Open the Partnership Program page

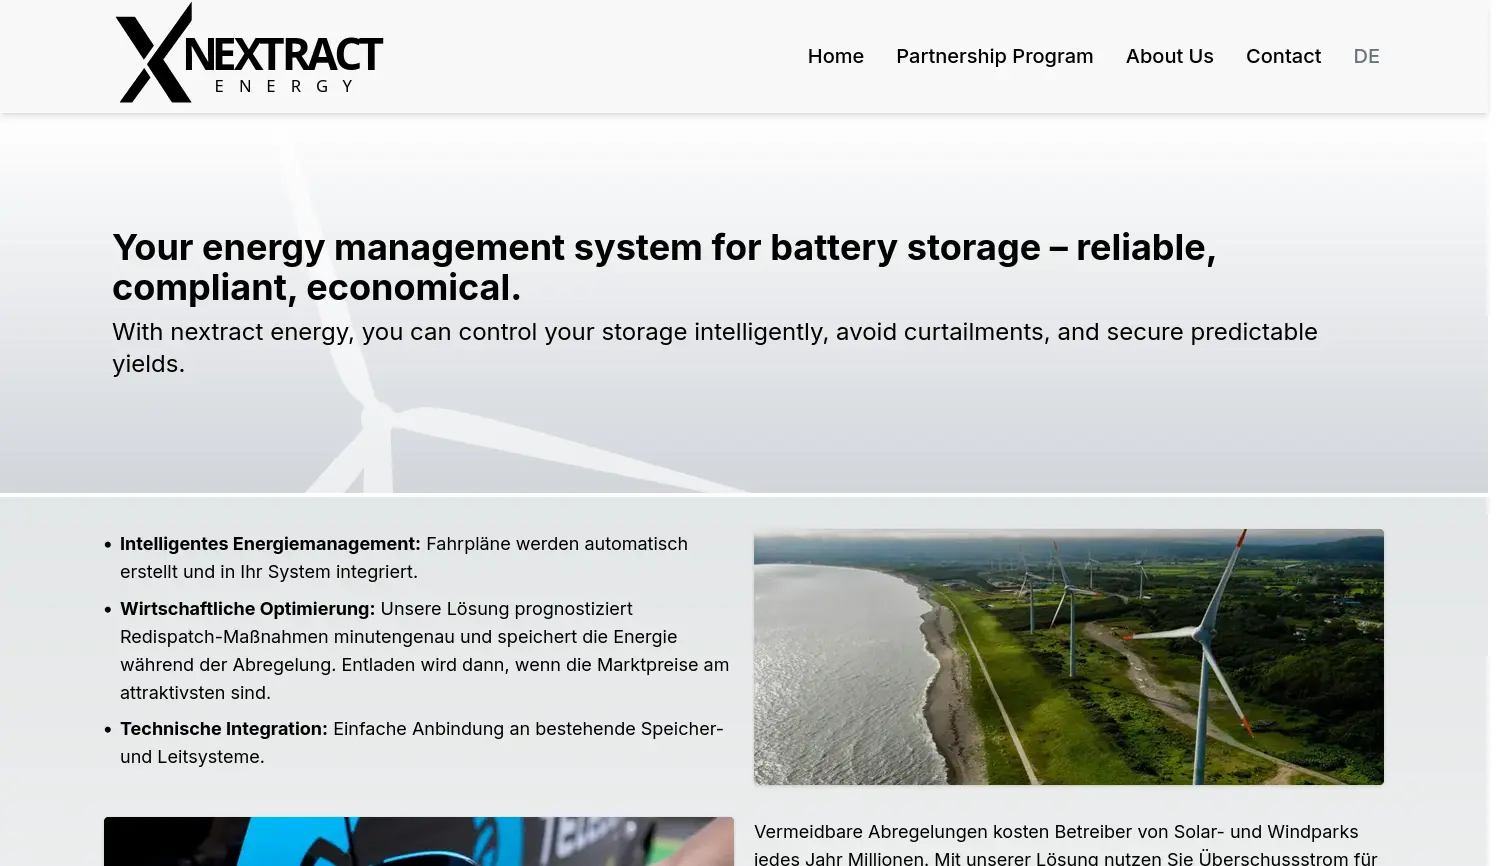click(x=994, y=56)
